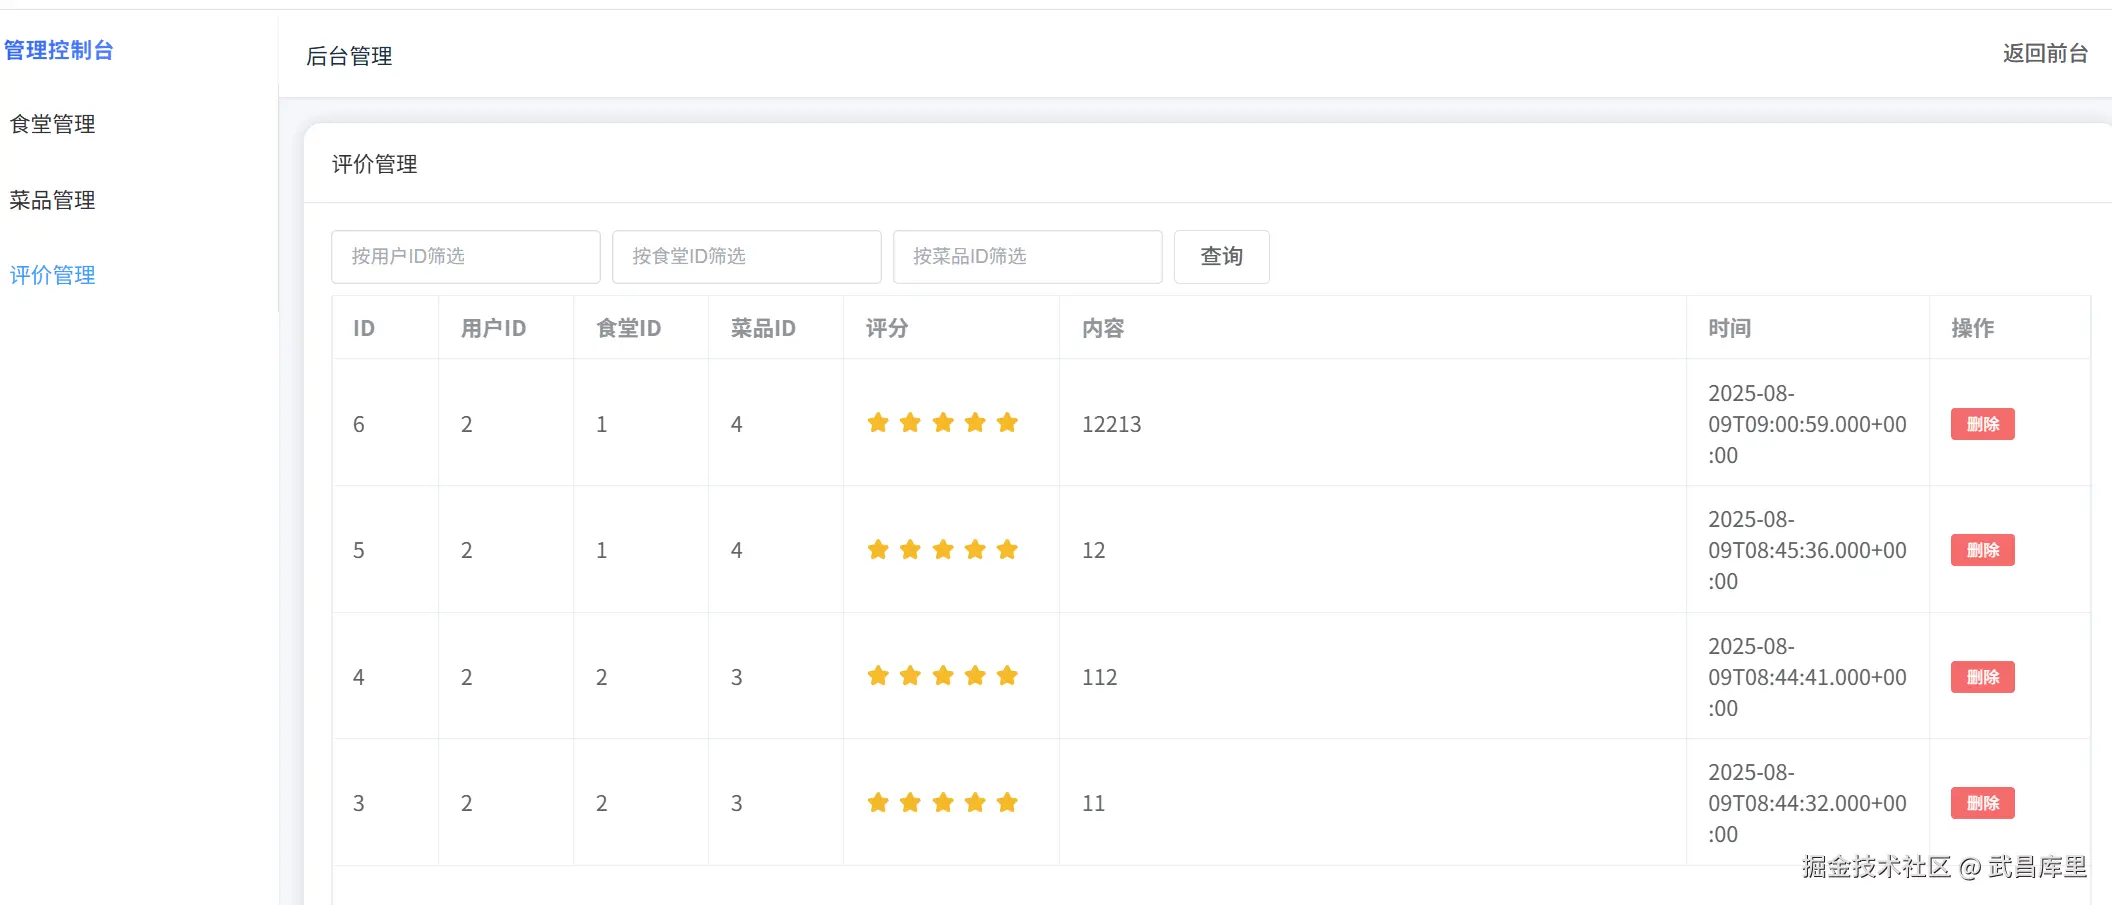
Task: Click the fifth star in review 6 row
Action: pyautogui.click(x=1007, y=423)
